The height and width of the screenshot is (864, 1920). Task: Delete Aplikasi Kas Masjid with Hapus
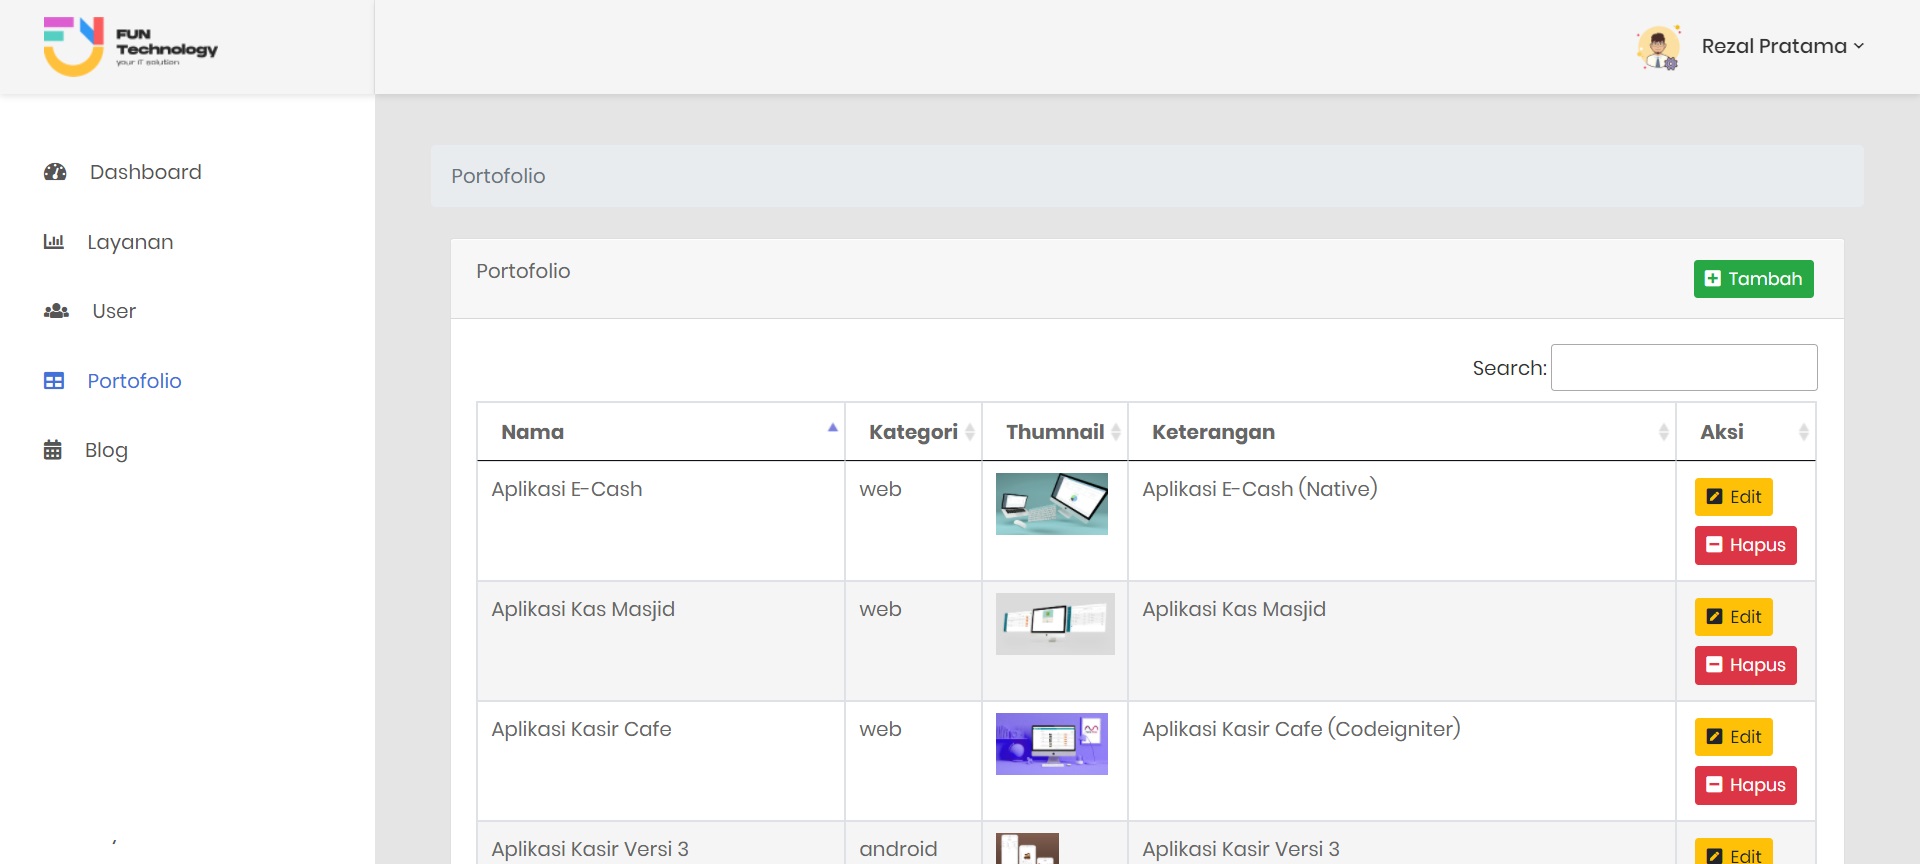point(1745,665)
